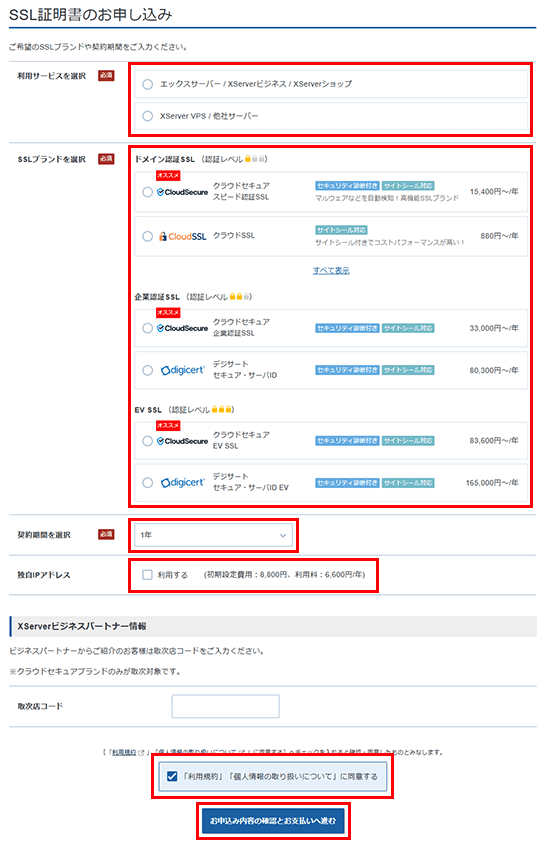Click the セキュリティ診断付き badge on the 15,400円 plan
The width and height of the screenshot is (550, 850).
coord(347,185)
